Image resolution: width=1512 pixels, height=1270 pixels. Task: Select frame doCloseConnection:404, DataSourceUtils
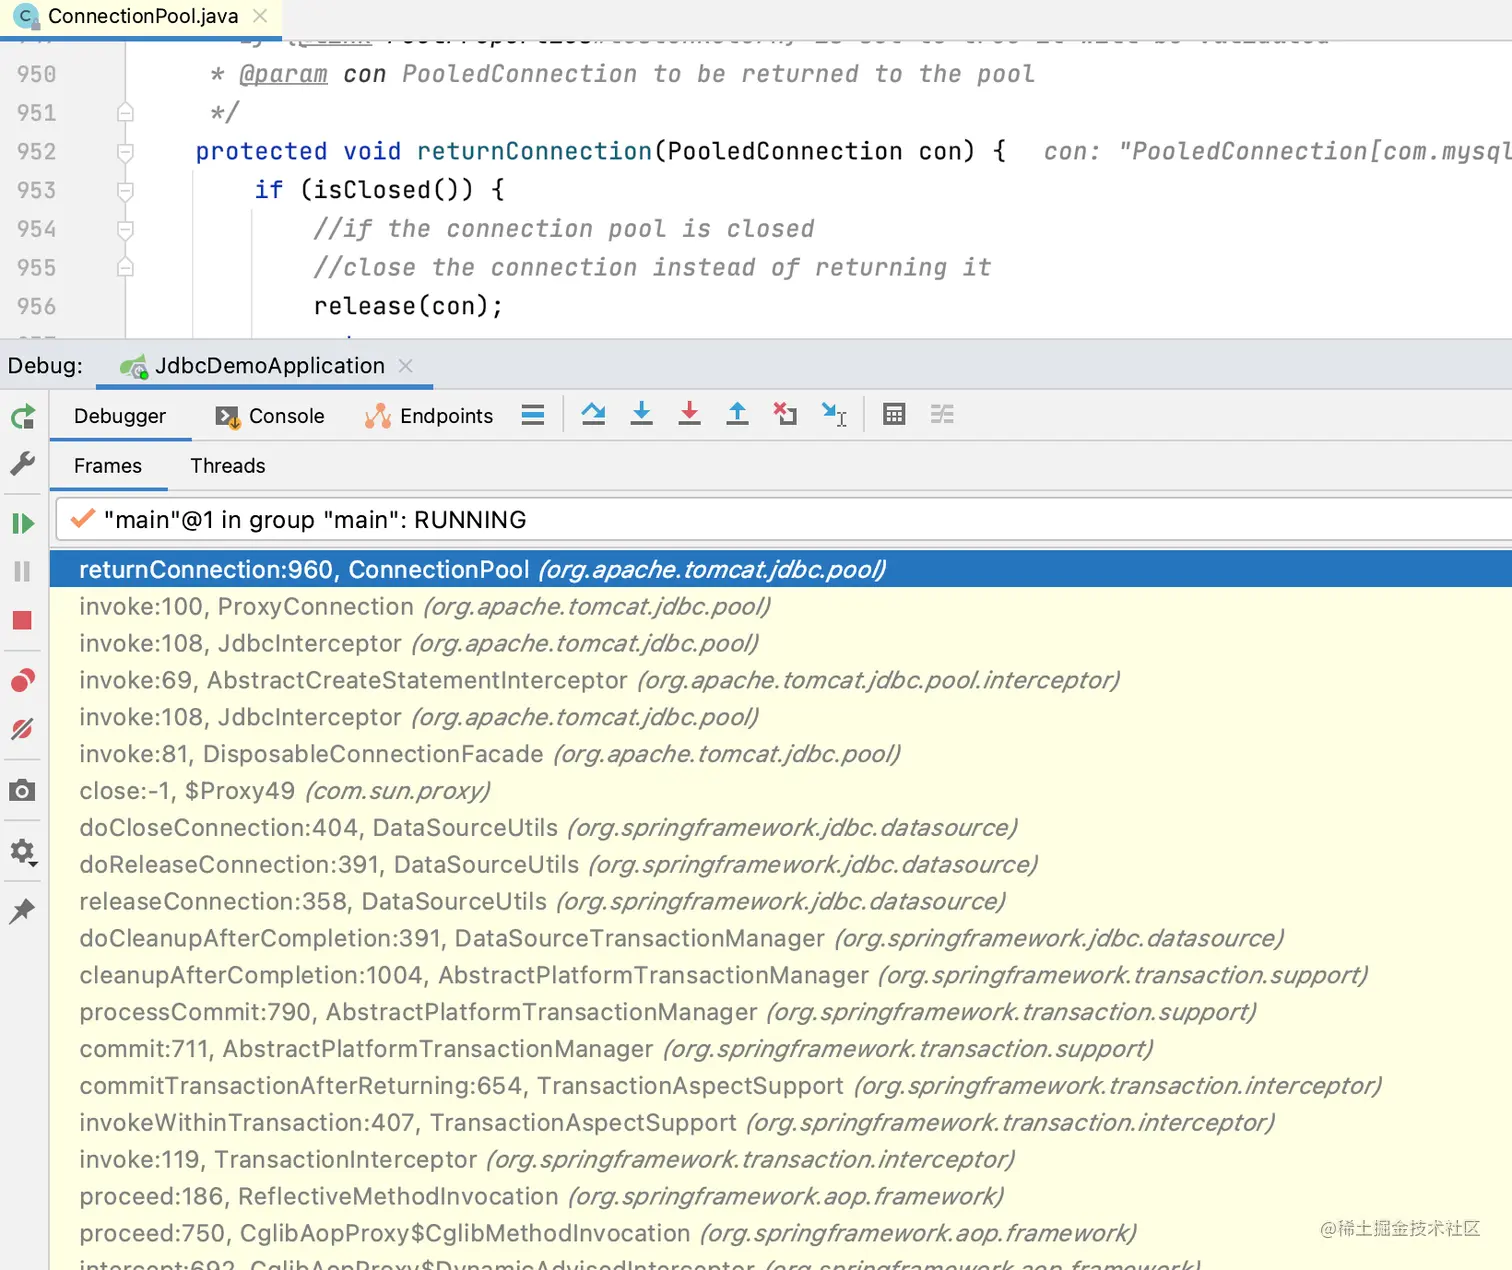point(780,828)
